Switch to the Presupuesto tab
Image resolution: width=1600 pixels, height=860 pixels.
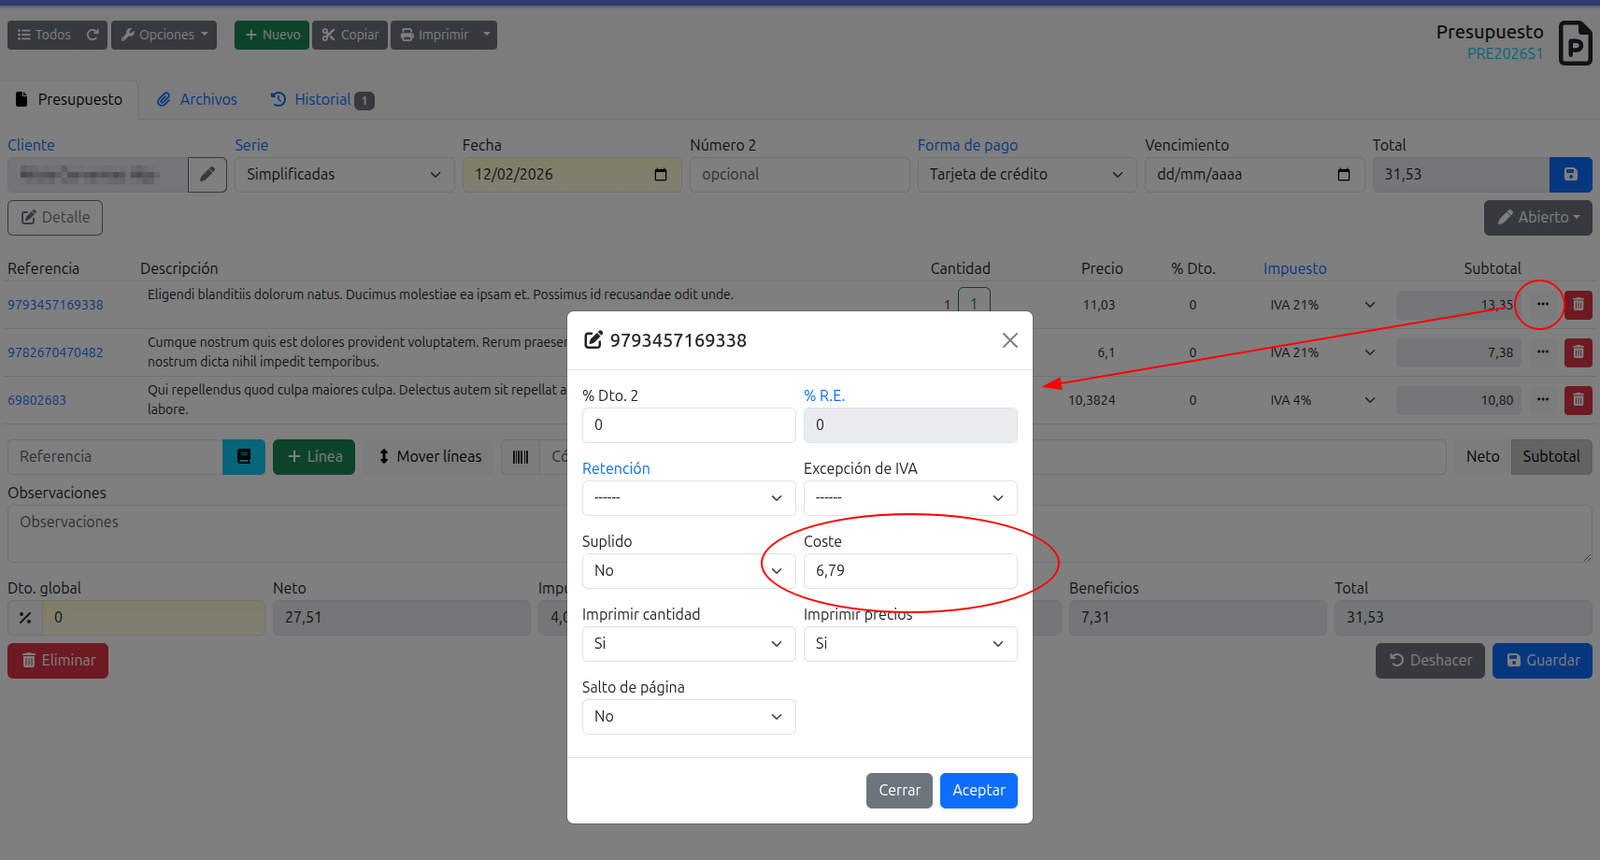click(x=69, y=100)
